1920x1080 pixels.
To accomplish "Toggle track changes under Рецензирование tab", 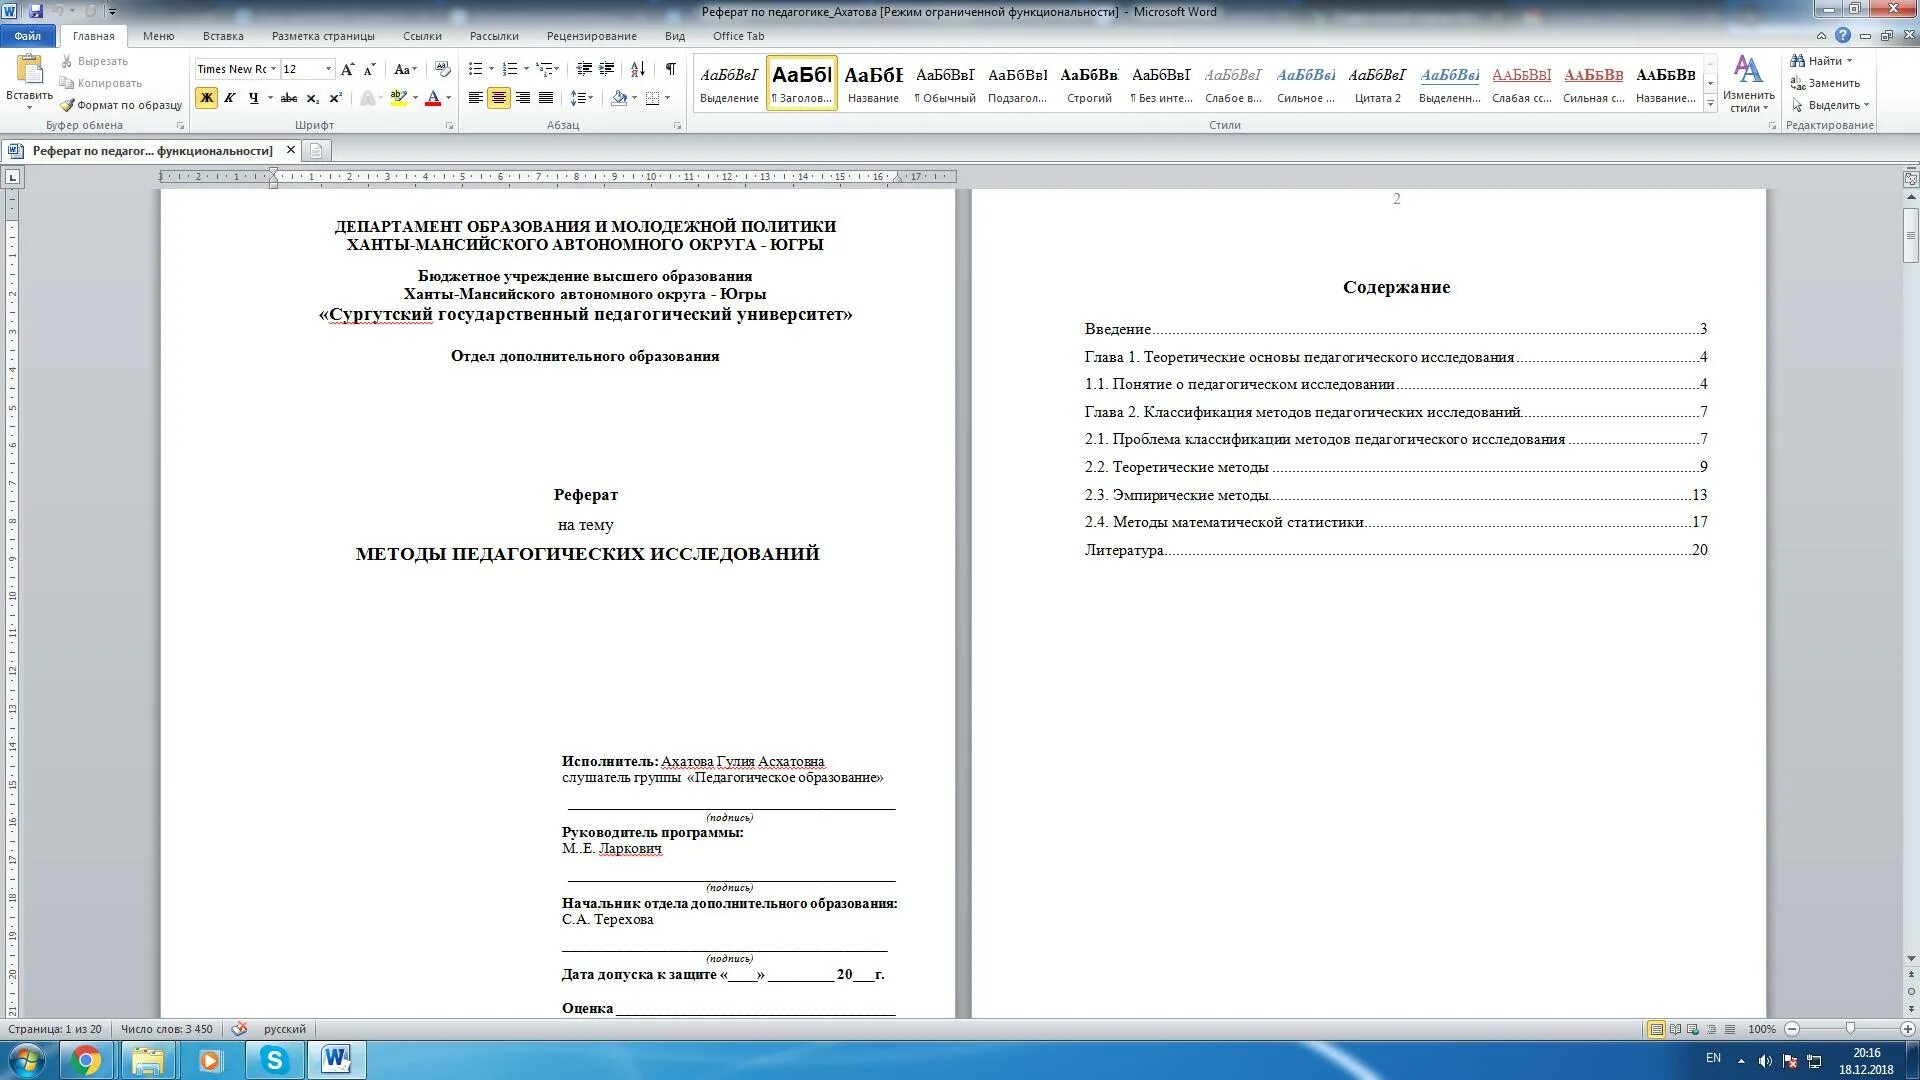I will (x=589, y=36).
